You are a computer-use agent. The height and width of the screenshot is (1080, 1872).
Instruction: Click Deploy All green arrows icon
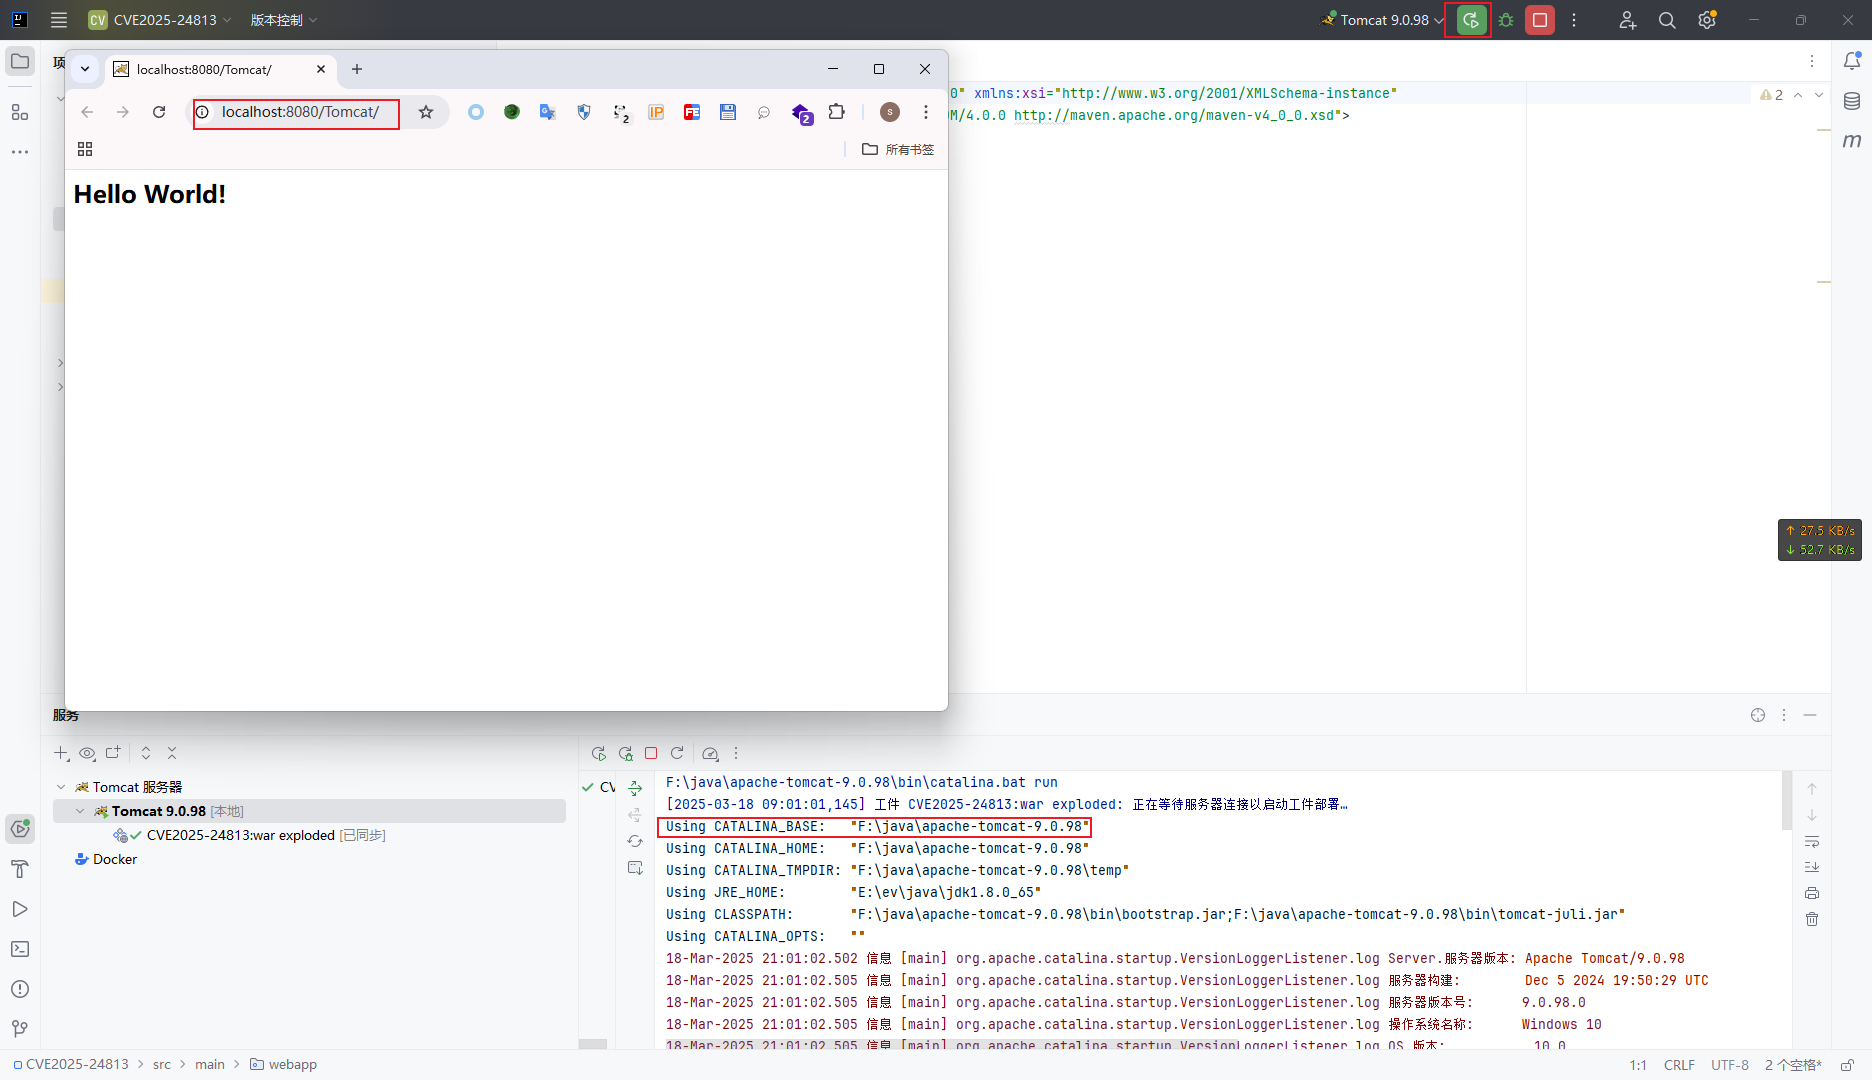click(x=635, y=789)
